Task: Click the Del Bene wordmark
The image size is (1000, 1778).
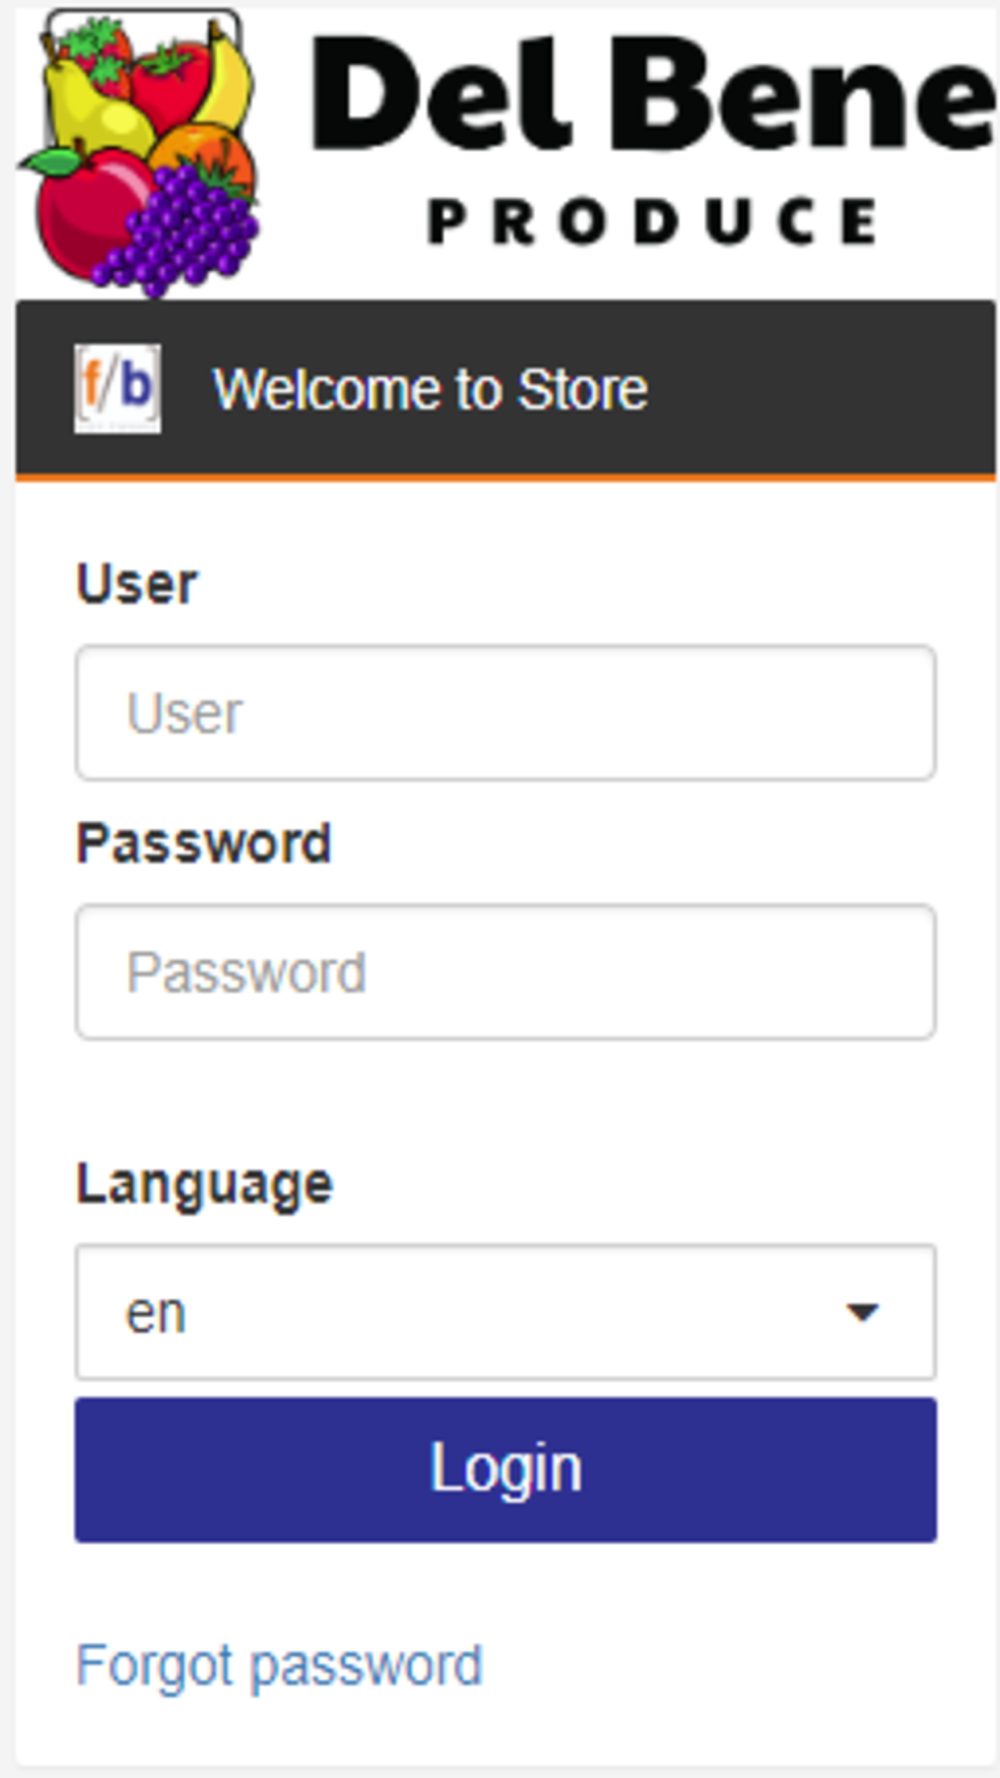Action: [x=654, y=96]
